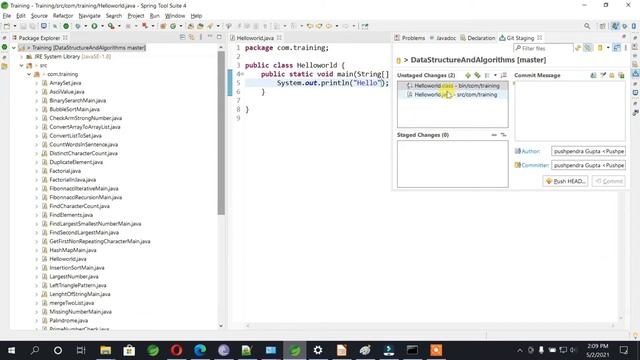Add all unstaged files to index
Screen dimensions: 640x360
coord(477,76)
